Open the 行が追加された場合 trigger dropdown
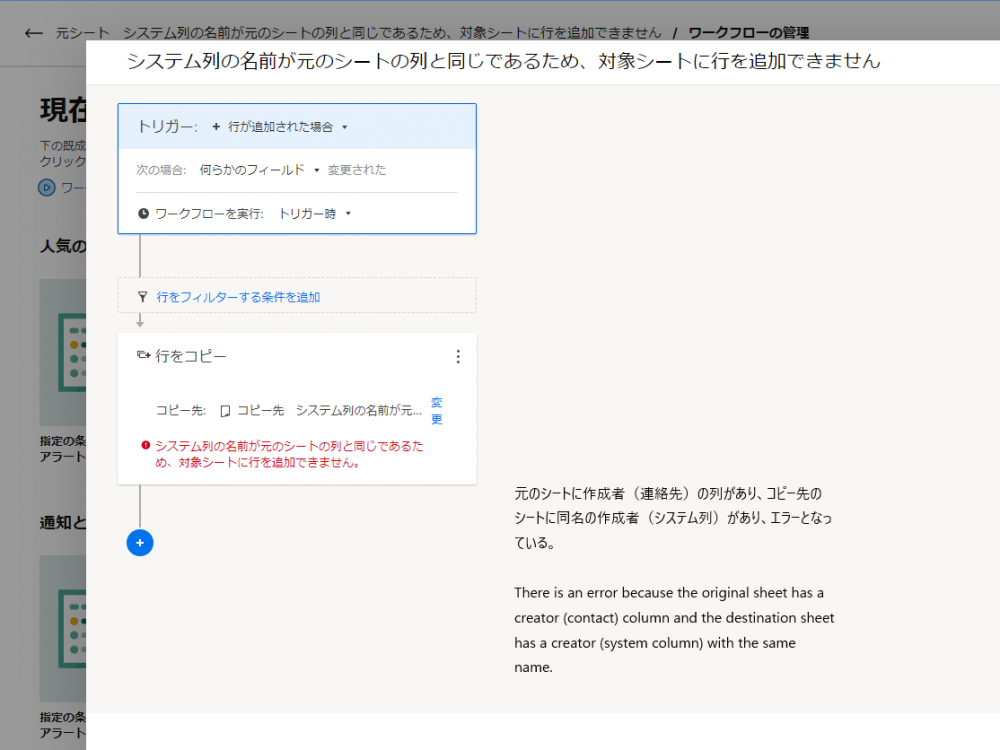The height and width of the screenshot is (750, 1000). tap(288, 127)
